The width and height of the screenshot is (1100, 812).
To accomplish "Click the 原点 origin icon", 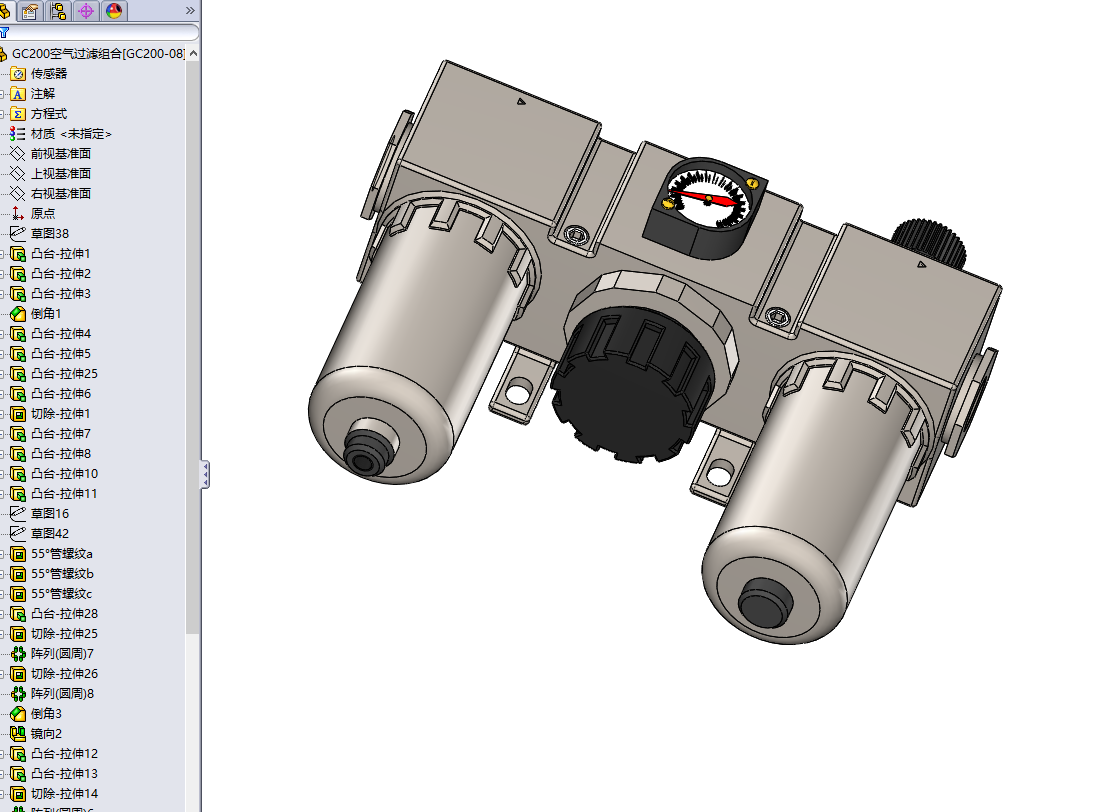I will tap(18, 213).
